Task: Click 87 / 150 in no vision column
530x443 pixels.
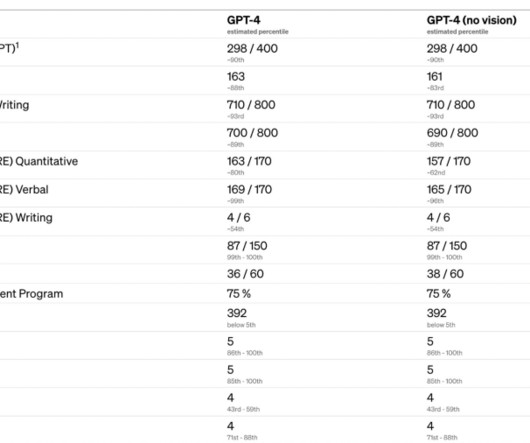Action: tap(447, 246)
